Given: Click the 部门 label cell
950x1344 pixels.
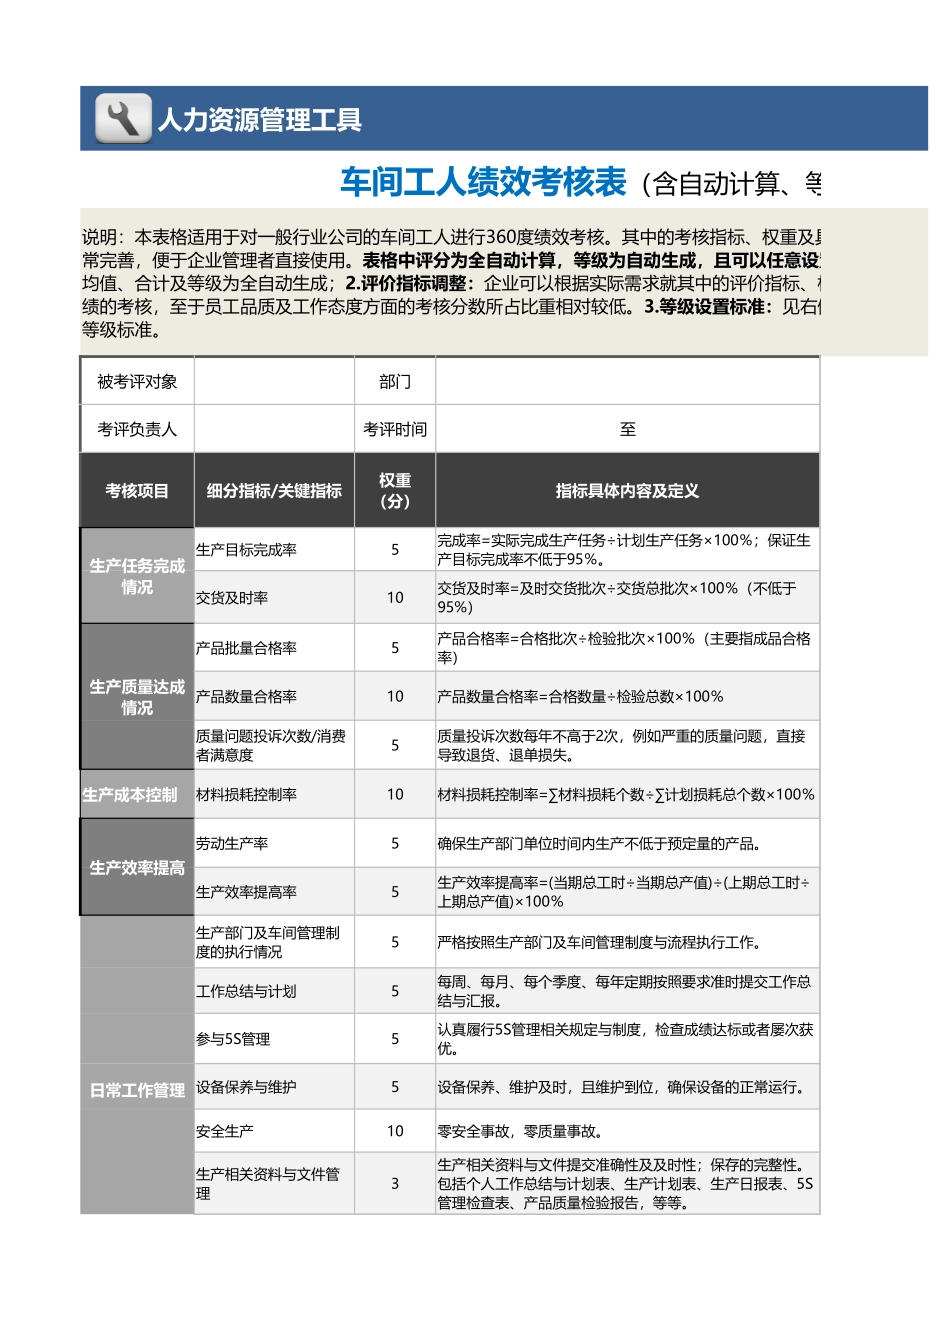Looking at the screenshot, I should pyautogui.click(x=395, y=381).
